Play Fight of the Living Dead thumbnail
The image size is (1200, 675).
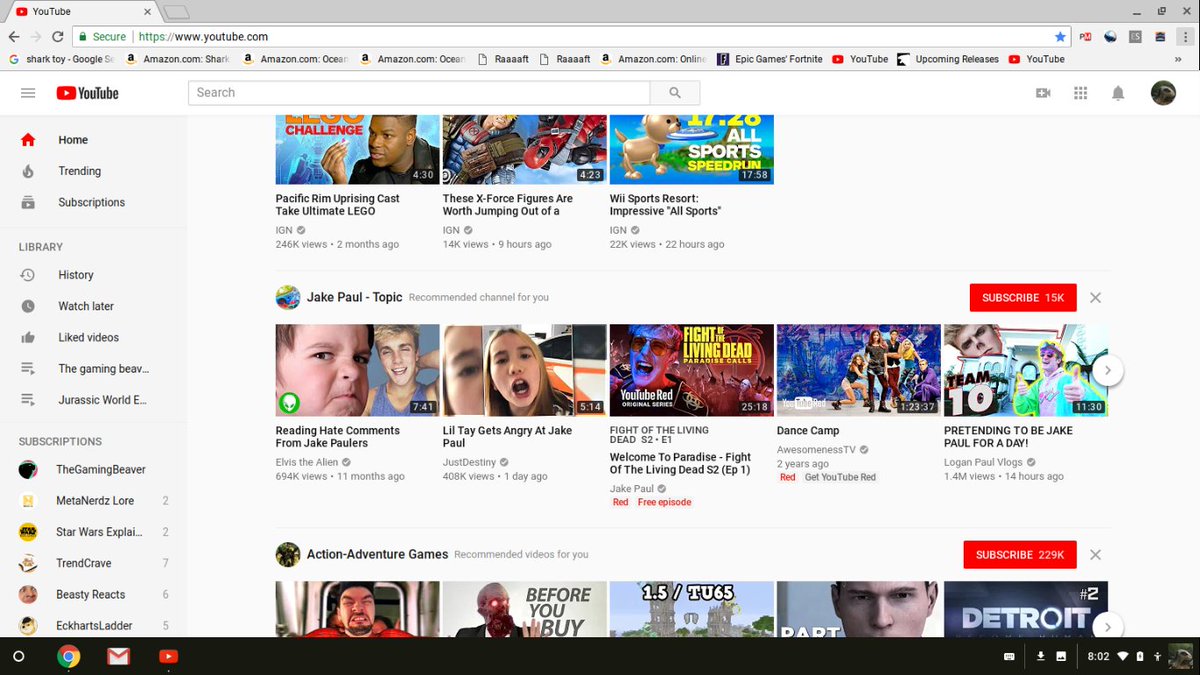tap(691, 370)
